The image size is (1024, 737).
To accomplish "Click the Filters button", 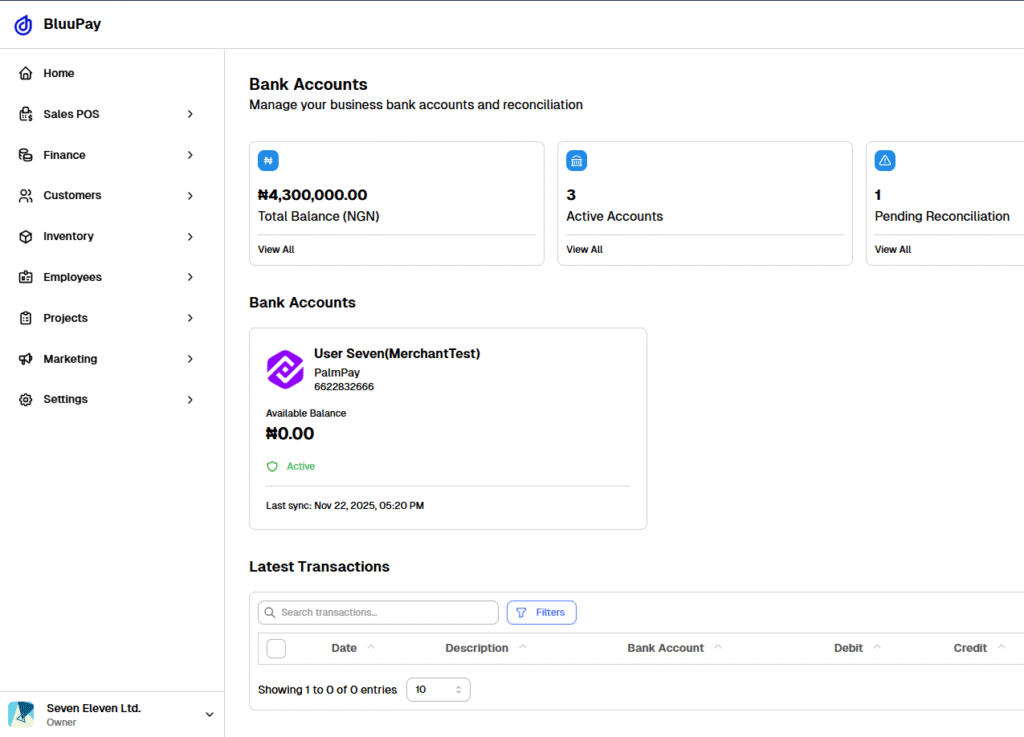I will (x=541, y=612).
